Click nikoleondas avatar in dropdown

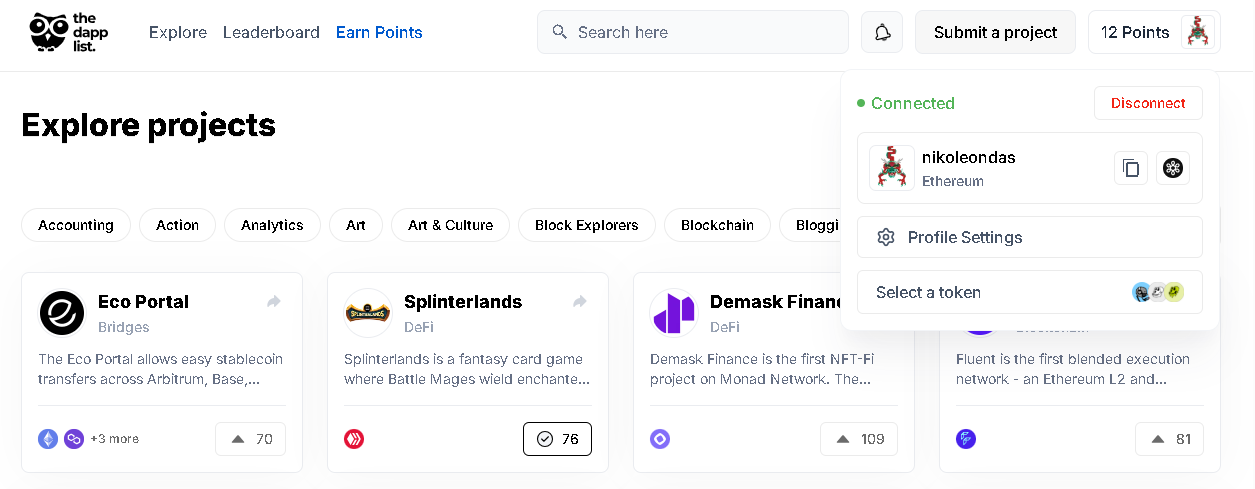(891, 168)
